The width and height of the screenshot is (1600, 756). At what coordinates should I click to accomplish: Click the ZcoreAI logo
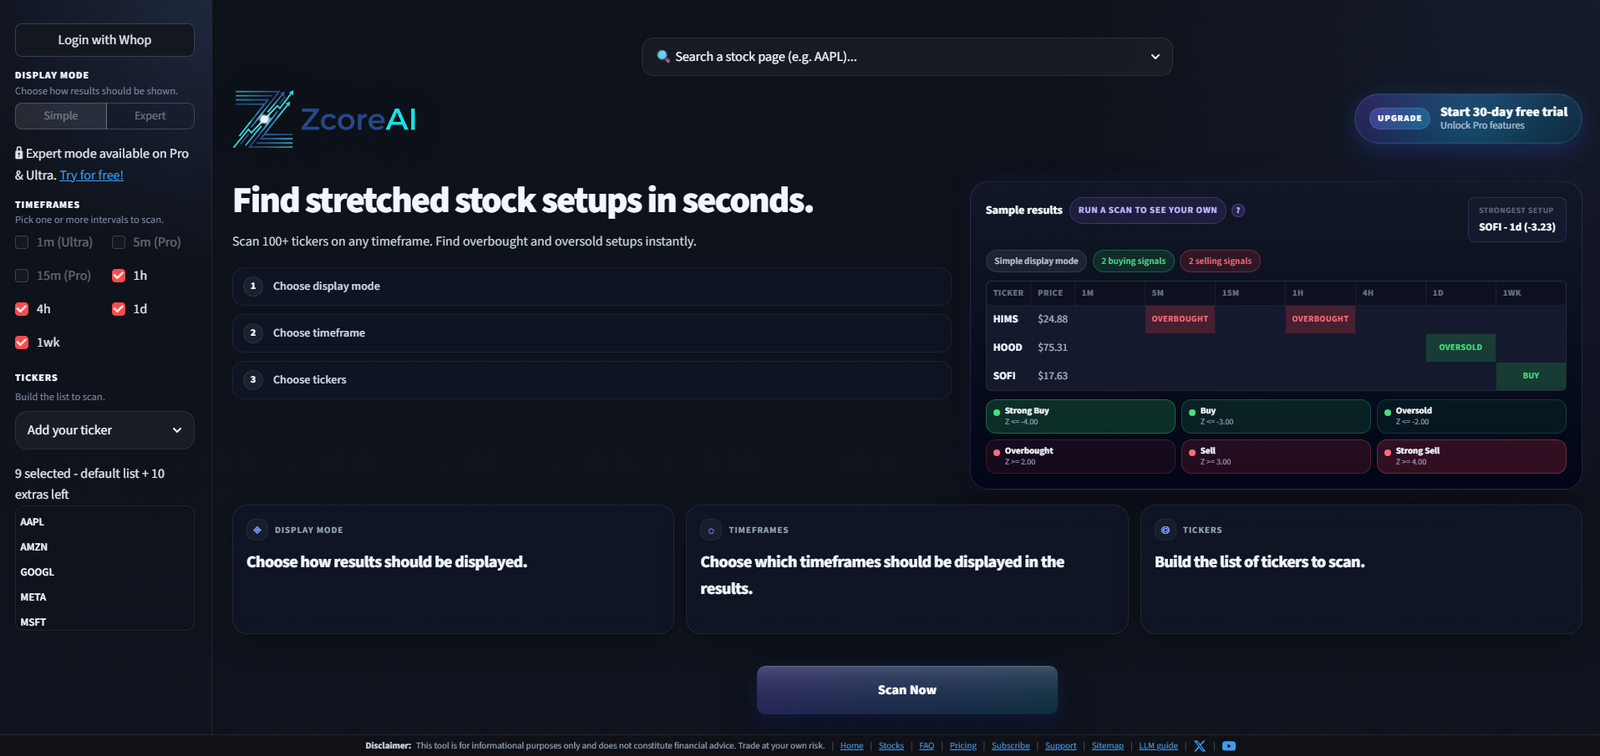point(325,119)
